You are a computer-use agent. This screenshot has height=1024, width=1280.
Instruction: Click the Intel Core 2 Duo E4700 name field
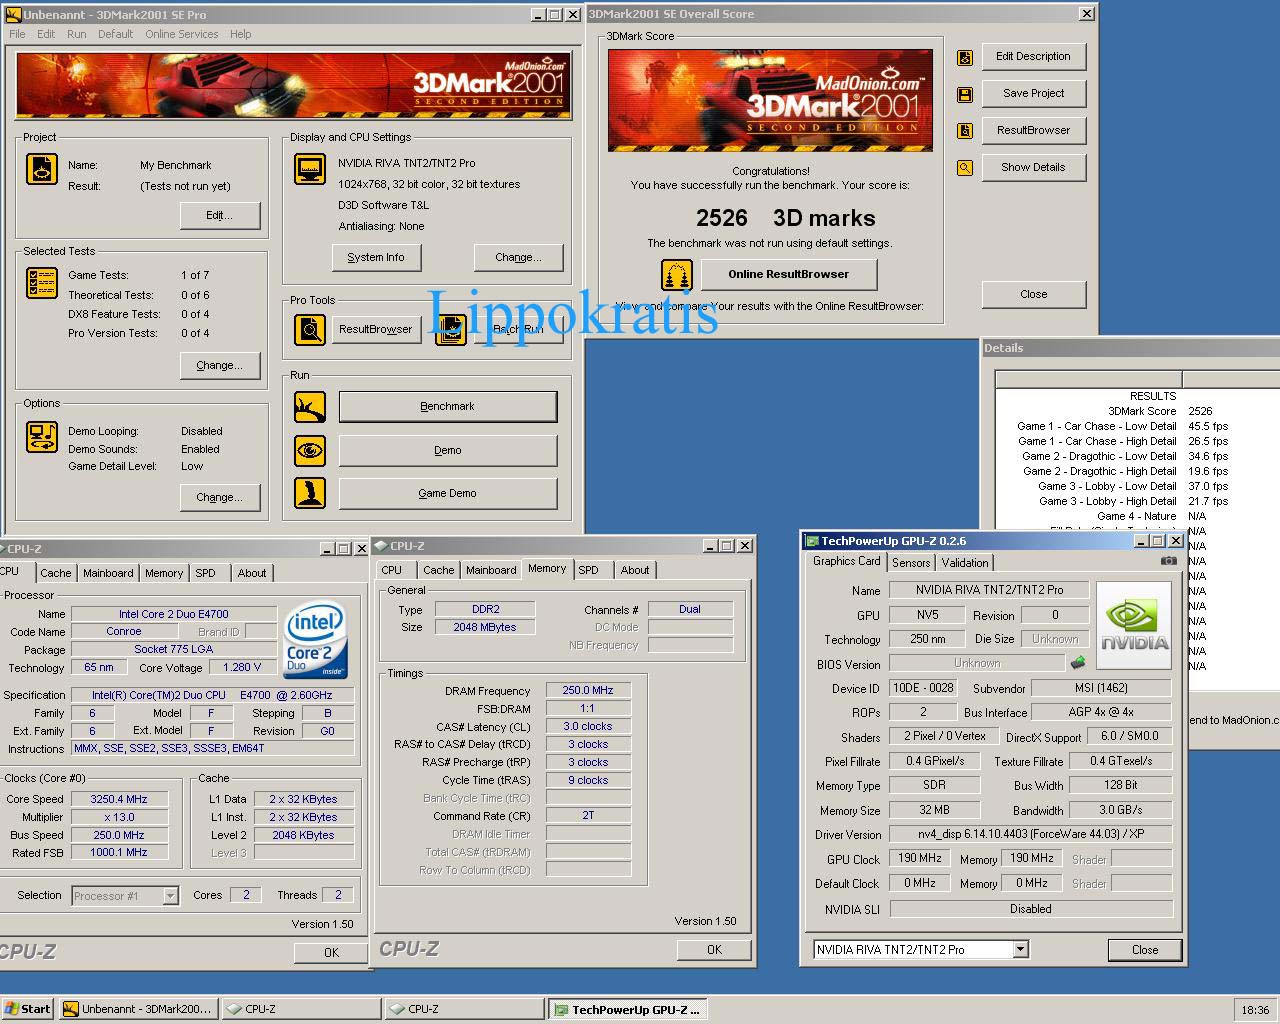click(174, 614)
